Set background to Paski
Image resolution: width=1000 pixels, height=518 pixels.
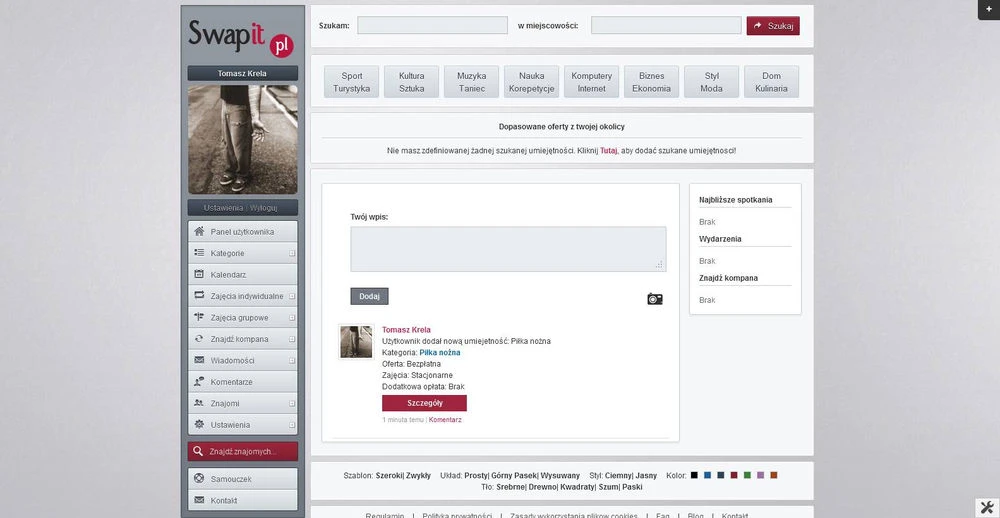(632, 487)
